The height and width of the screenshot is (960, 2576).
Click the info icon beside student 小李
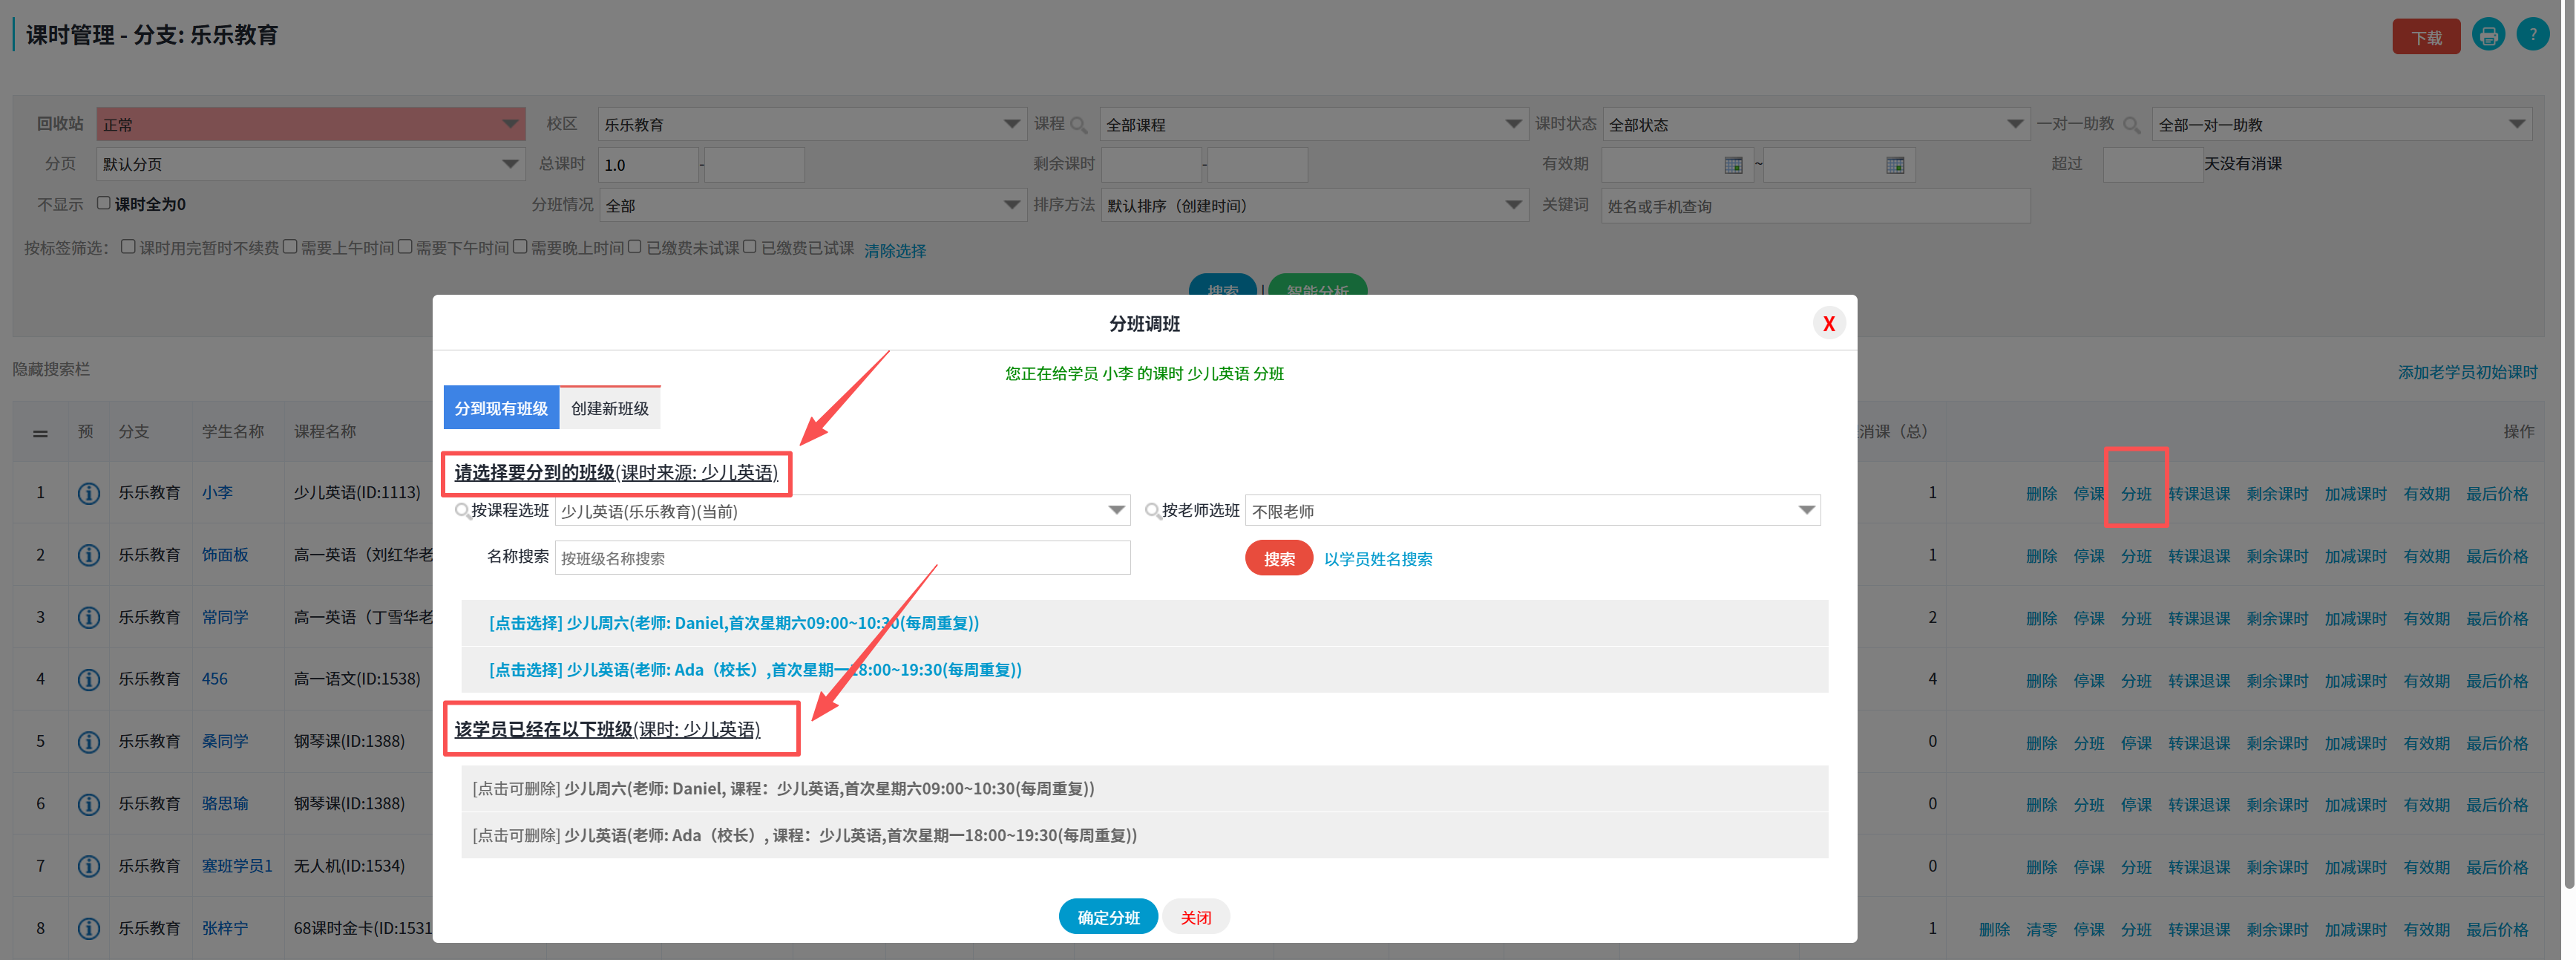(x=88, y=492)
